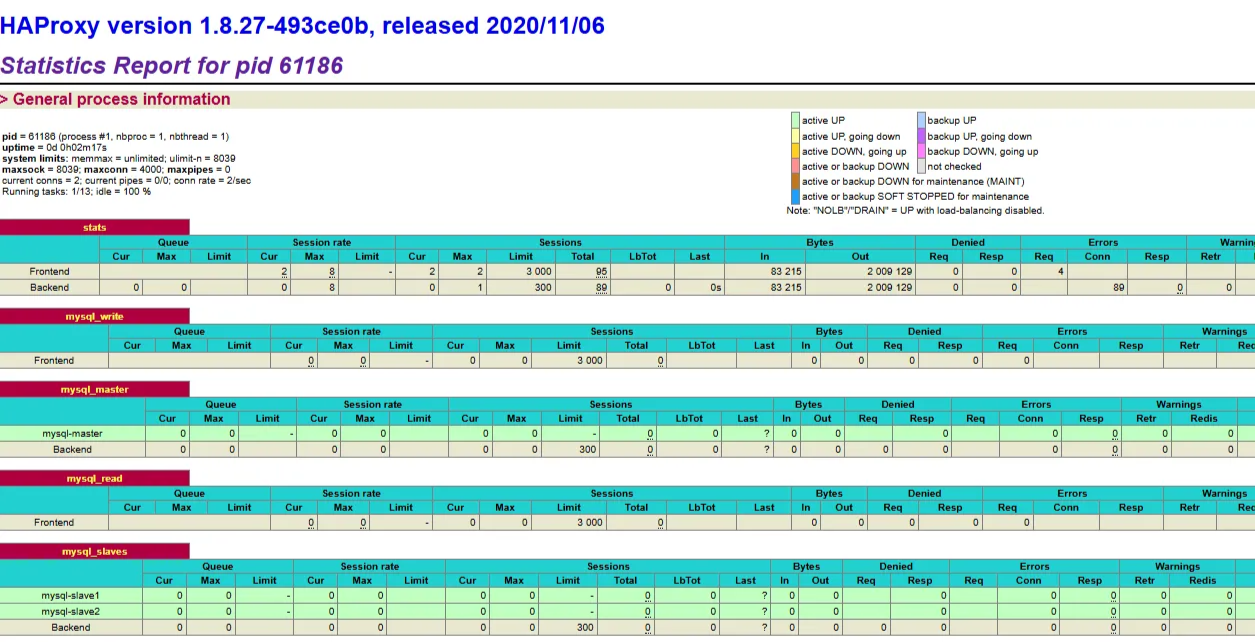Click the brown MAINT legend swatch
The image size is (1255, 642).
[x=796, y=181]
